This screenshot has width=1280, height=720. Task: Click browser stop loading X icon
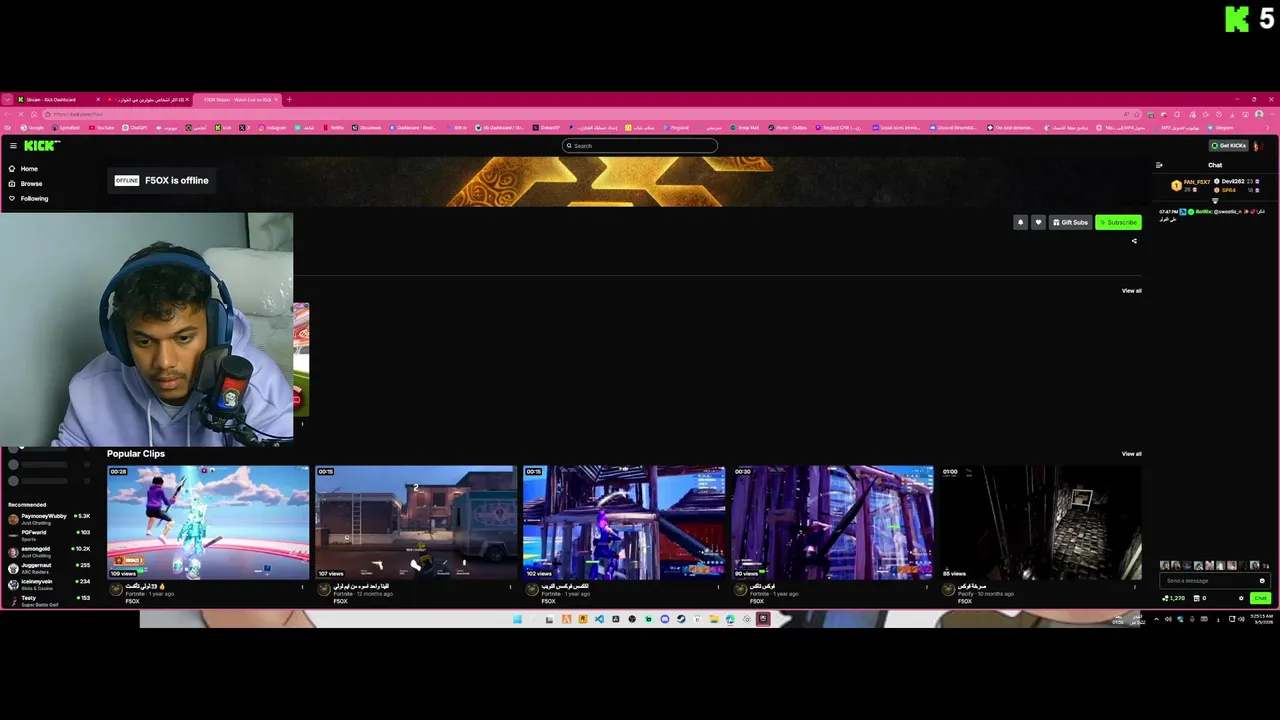coord(22,114)
